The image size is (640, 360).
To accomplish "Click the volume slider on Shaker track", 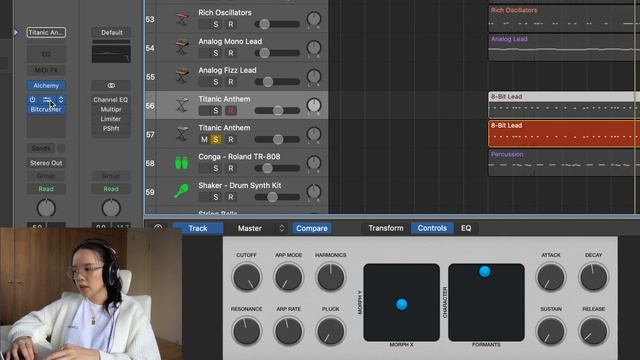I will 277,197.
